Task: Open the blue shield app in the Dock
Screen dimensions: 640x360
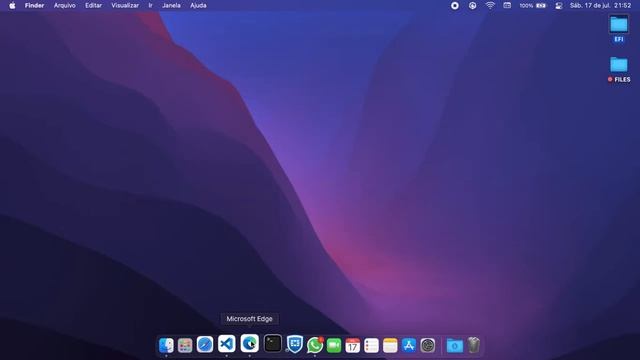Action: (295, 344)
